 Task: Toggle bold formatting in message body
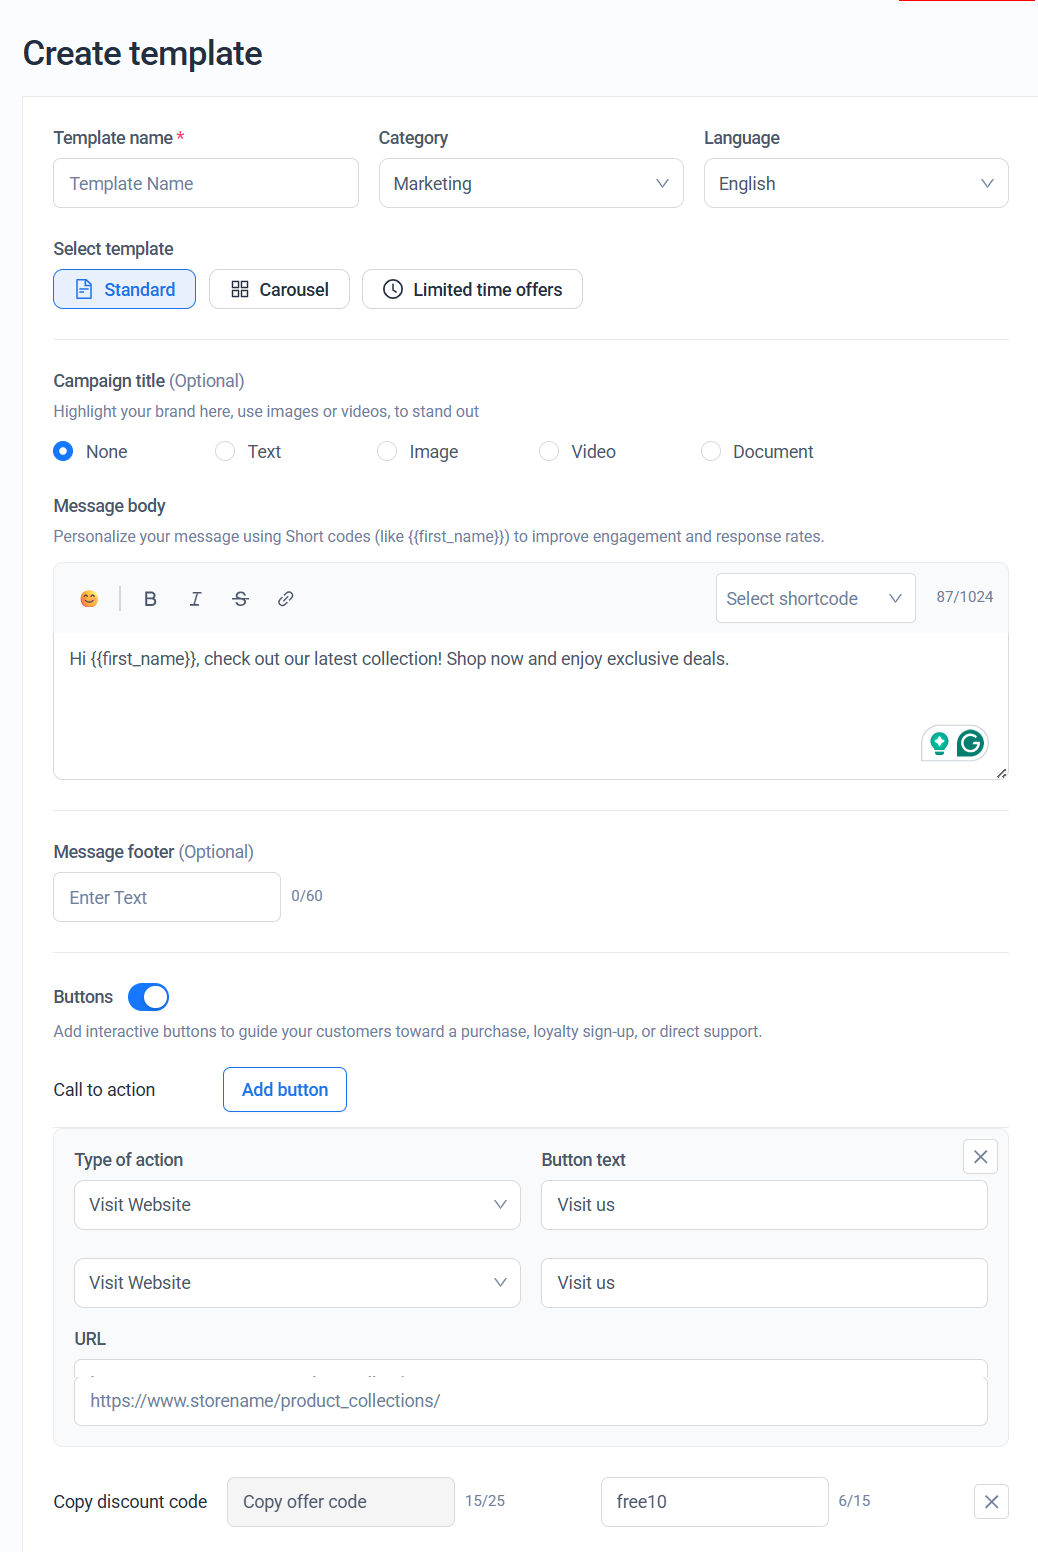pyautogui.click(x=150, y=599)
